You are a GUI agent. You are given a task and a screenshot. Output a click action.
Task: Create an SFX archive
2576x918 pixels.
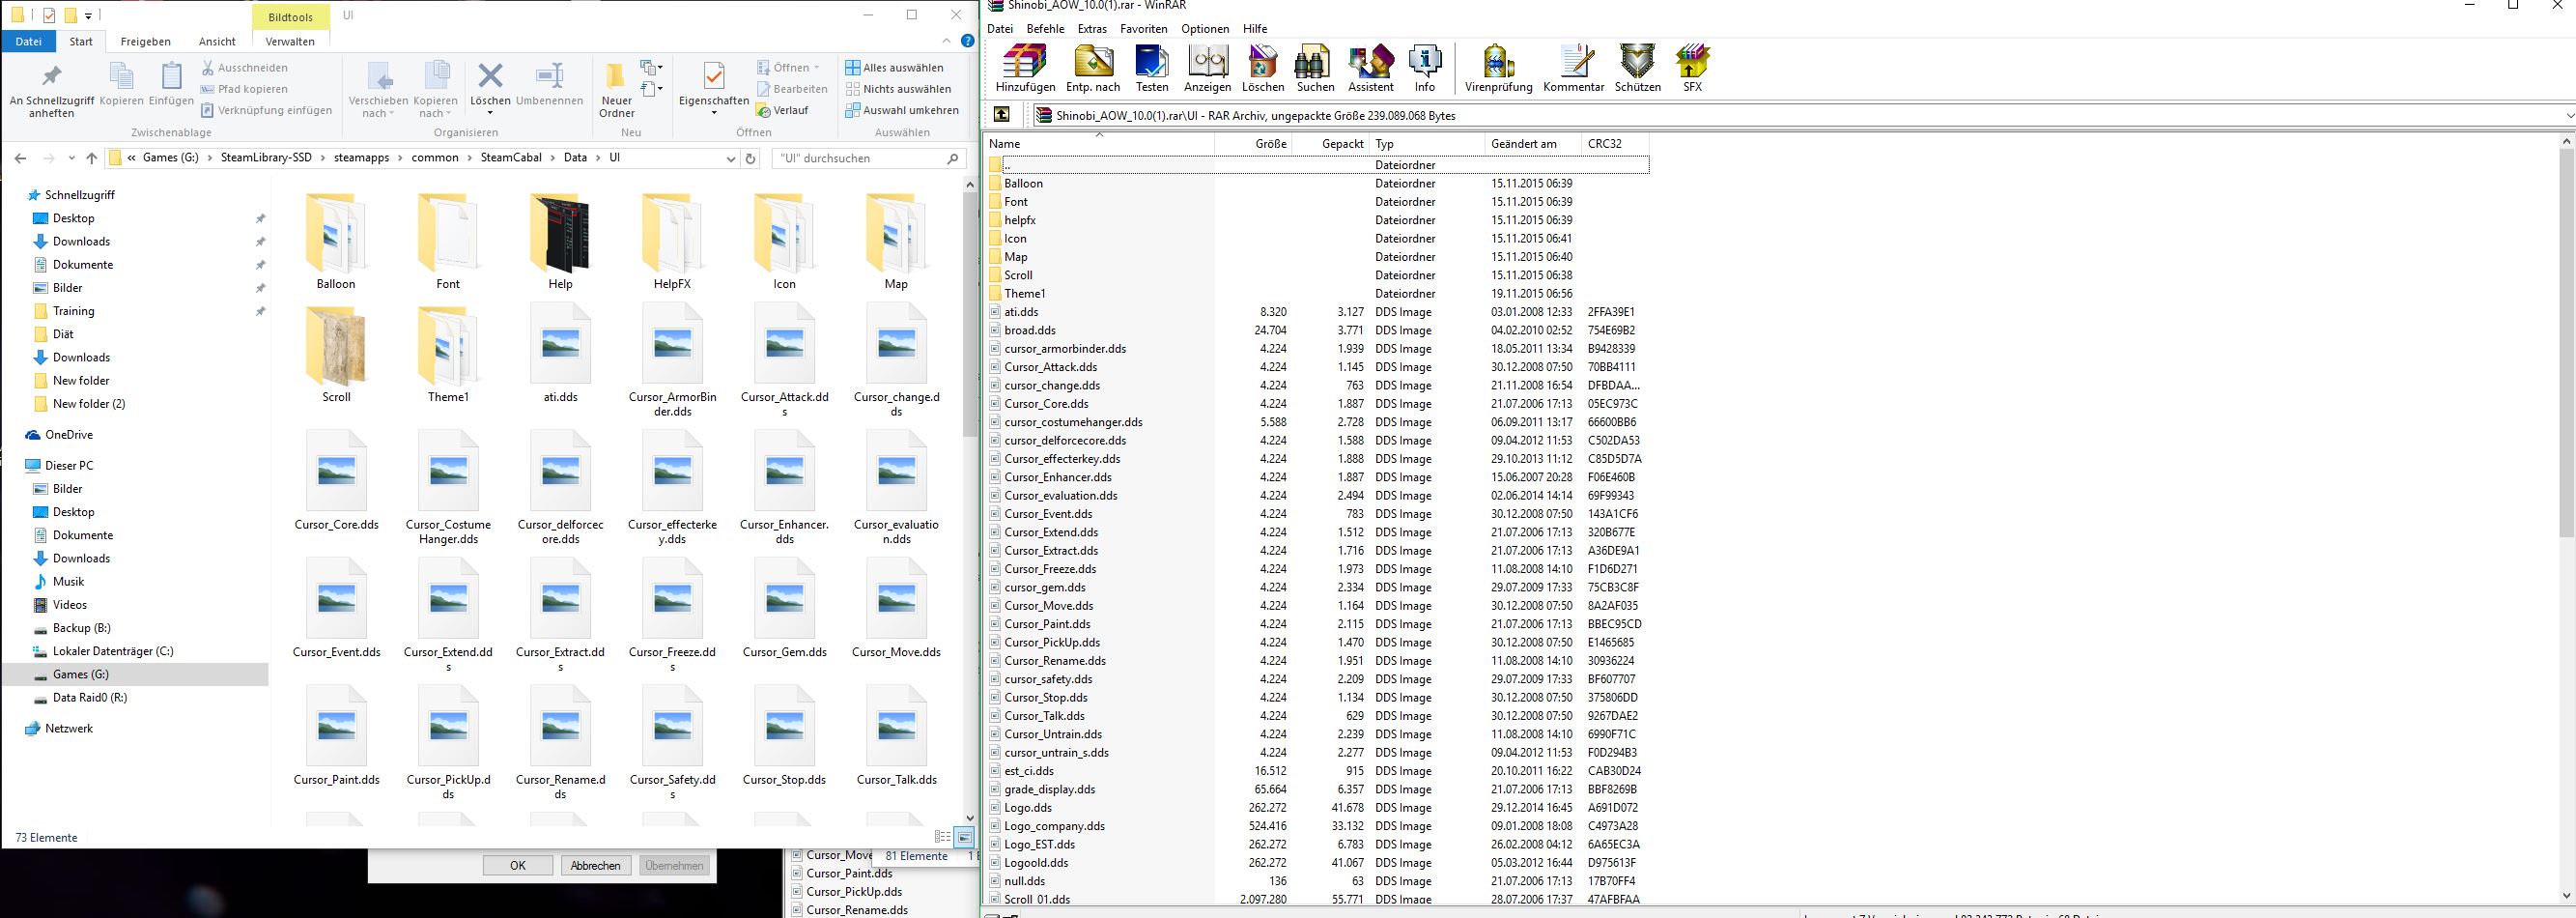[x=1692, y=68]
